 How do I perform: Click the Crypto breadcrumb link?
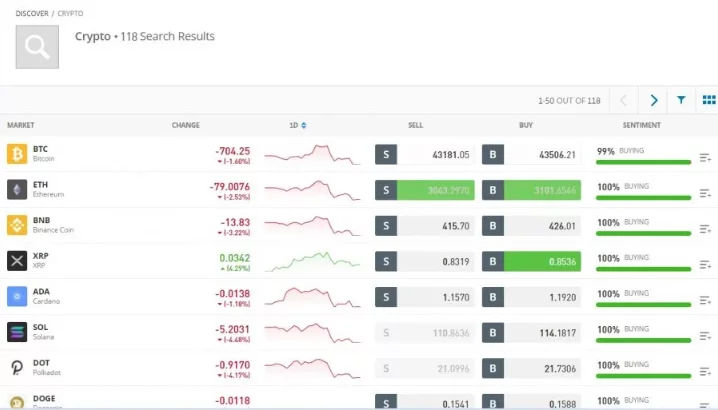(x=71, y=14)
